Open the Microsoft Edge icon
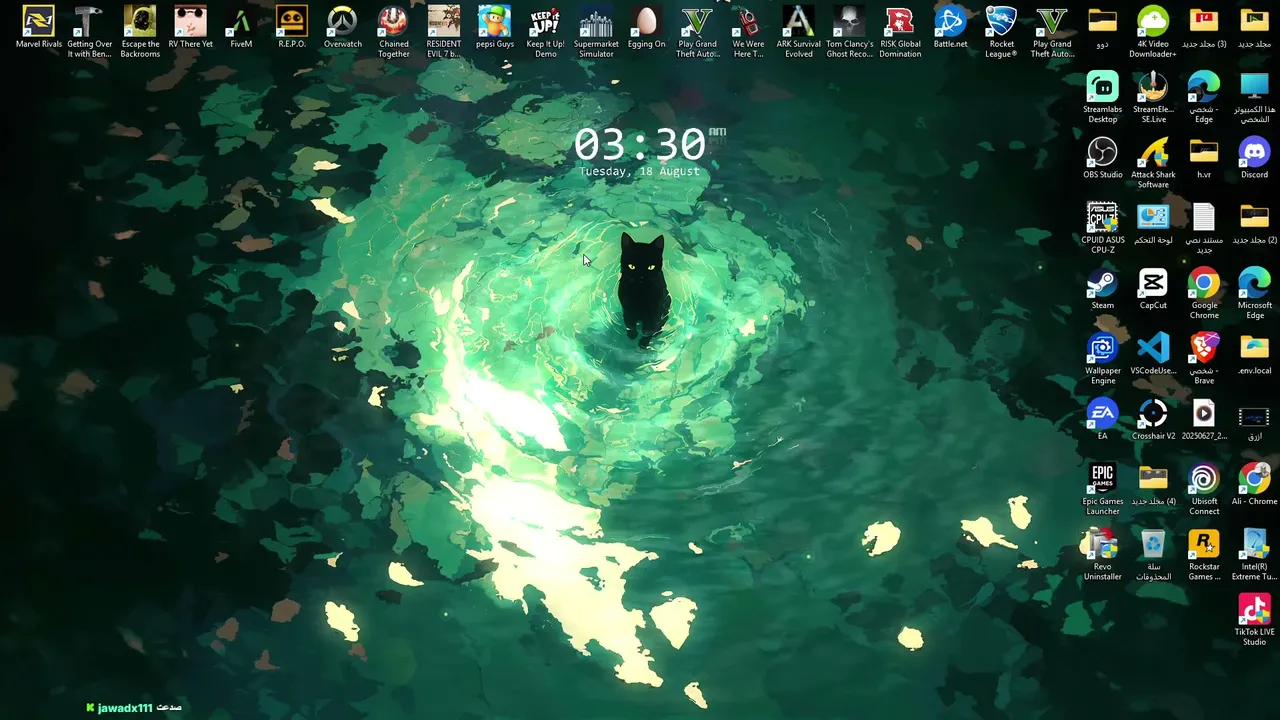1280x720 pixels. (1254, 293)
